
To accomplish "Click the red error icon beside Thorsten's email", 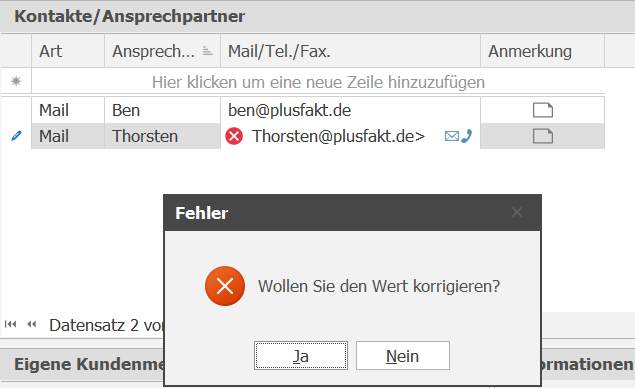I will pos(234,136).
